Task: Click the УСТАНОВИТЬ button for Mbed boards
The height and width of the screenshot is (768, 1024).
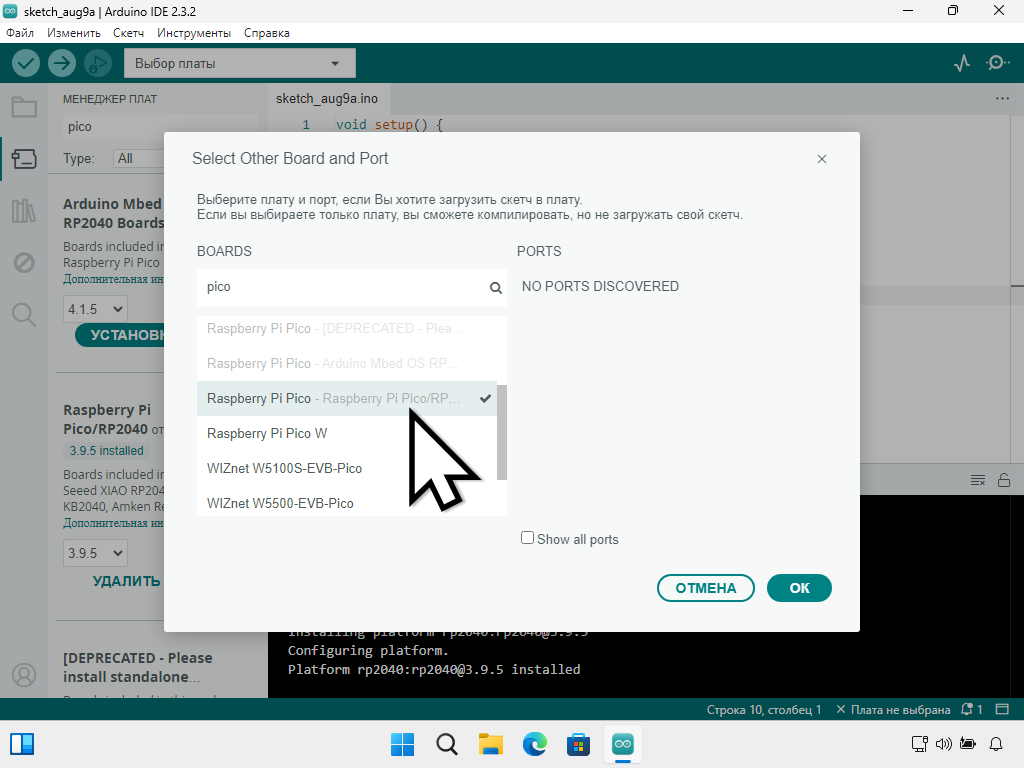Action: [x=120, y=335]
